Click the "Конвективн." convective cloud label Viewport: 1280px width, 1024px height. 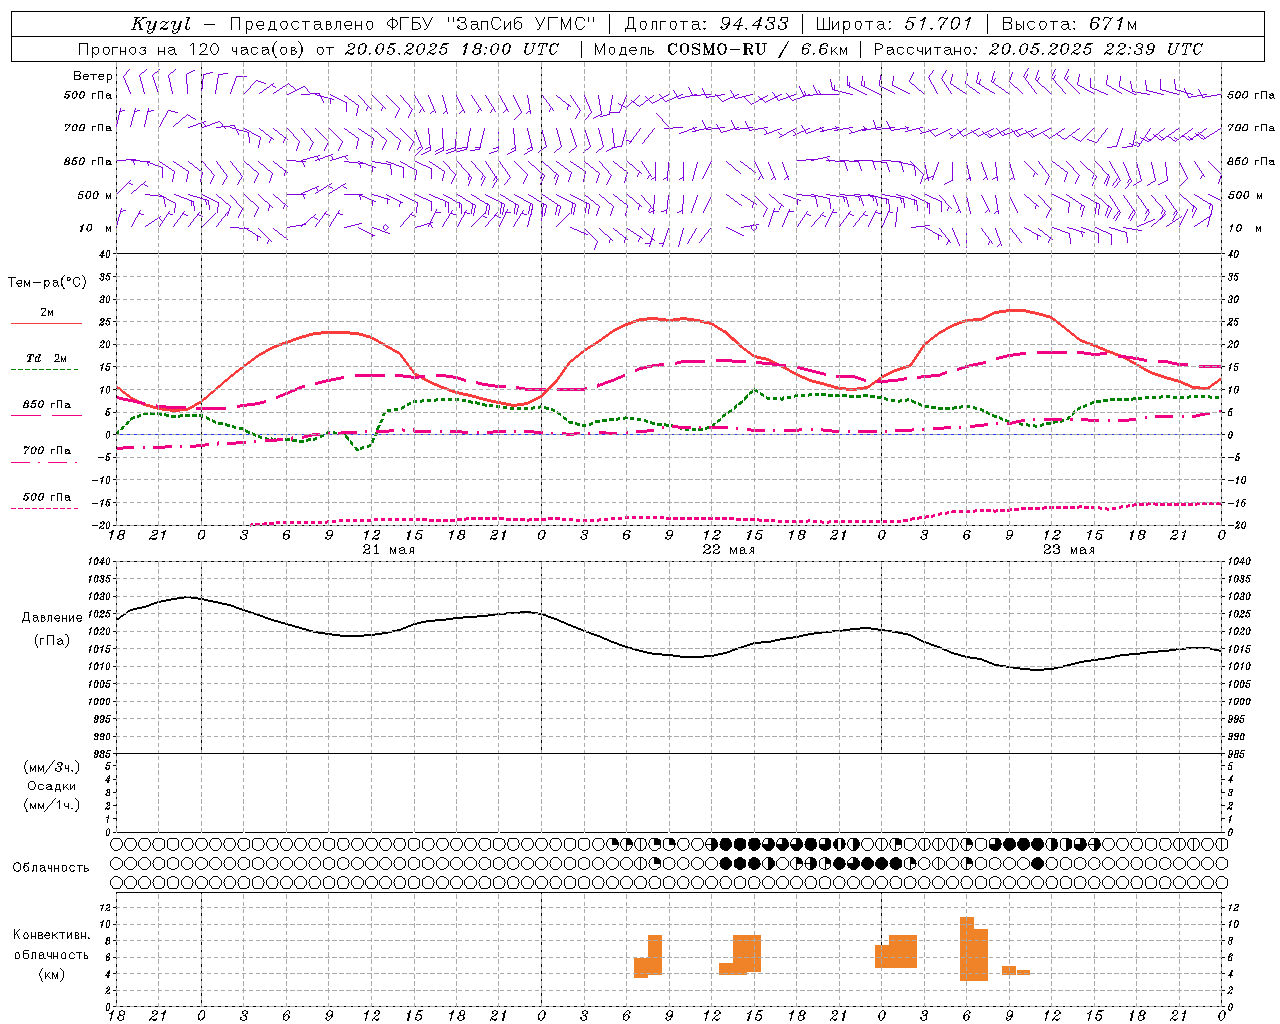click(52, 935)
